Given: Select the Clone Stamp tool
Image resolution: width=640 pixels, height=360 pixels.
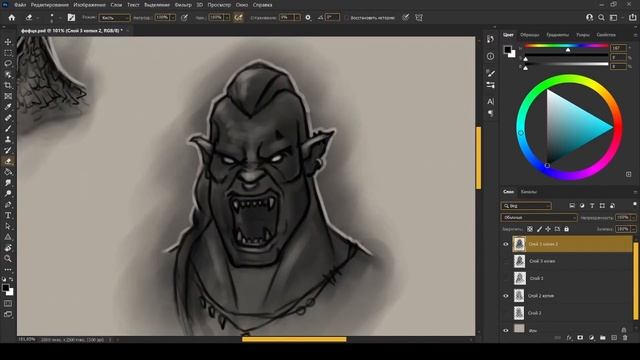Looking at the screenshot, I should 8,139.
